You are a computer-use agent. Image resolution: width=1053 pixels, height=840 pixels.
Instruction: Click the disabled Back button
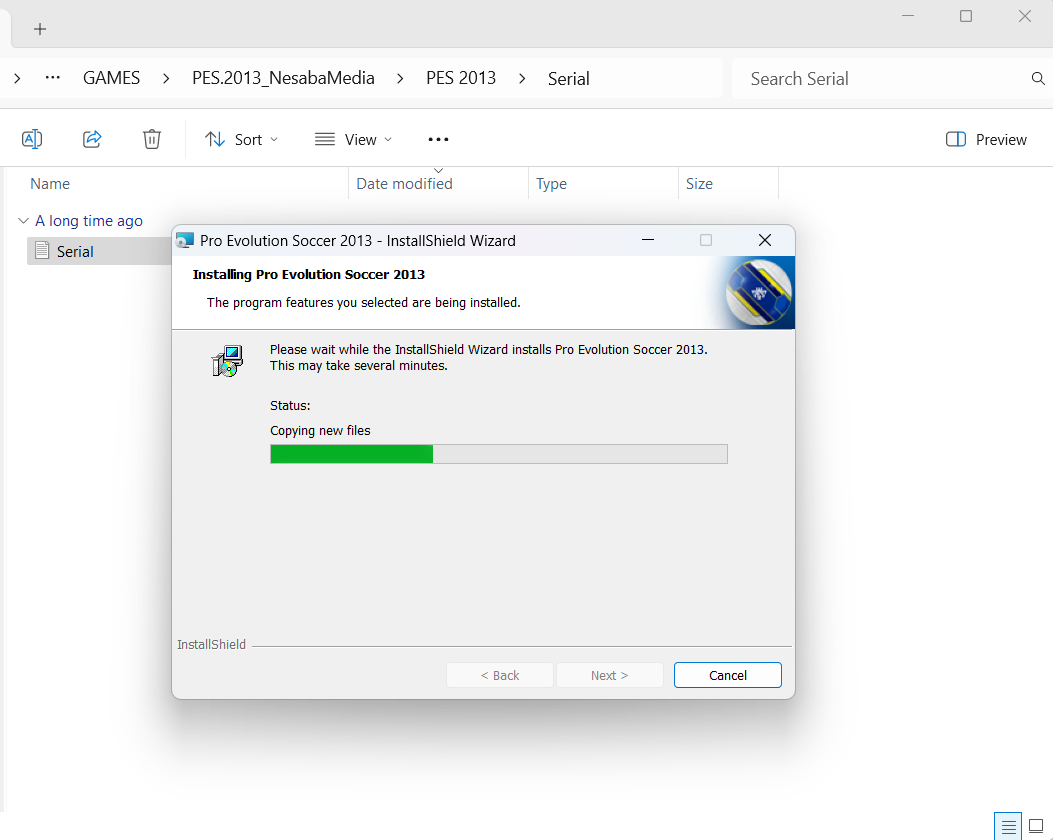coord(500,675)
